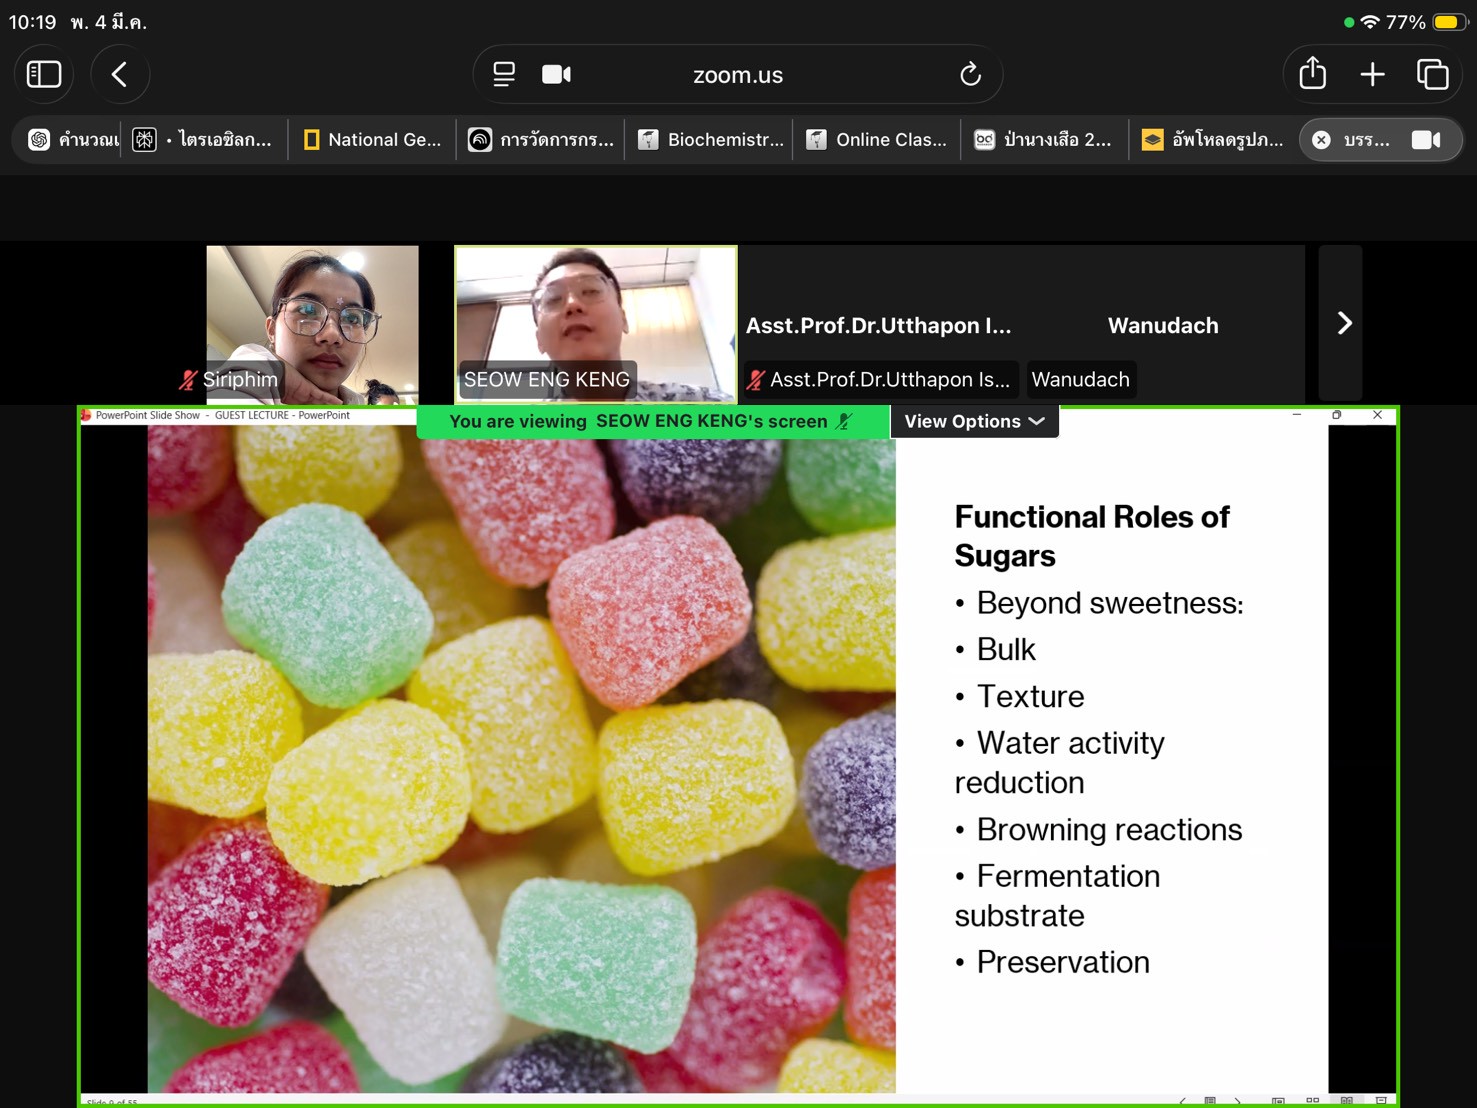
Task: Select Siriphim's video thumbnail
Action: pyautogui.click(x=312, y=322)
